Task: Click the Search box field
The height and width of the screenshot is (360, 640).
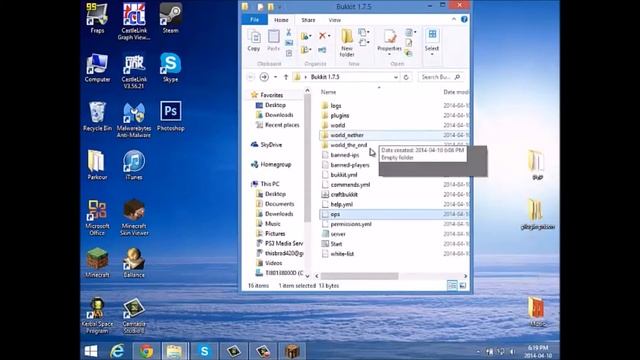Action: pyautogui.click(x=441, y=77)
